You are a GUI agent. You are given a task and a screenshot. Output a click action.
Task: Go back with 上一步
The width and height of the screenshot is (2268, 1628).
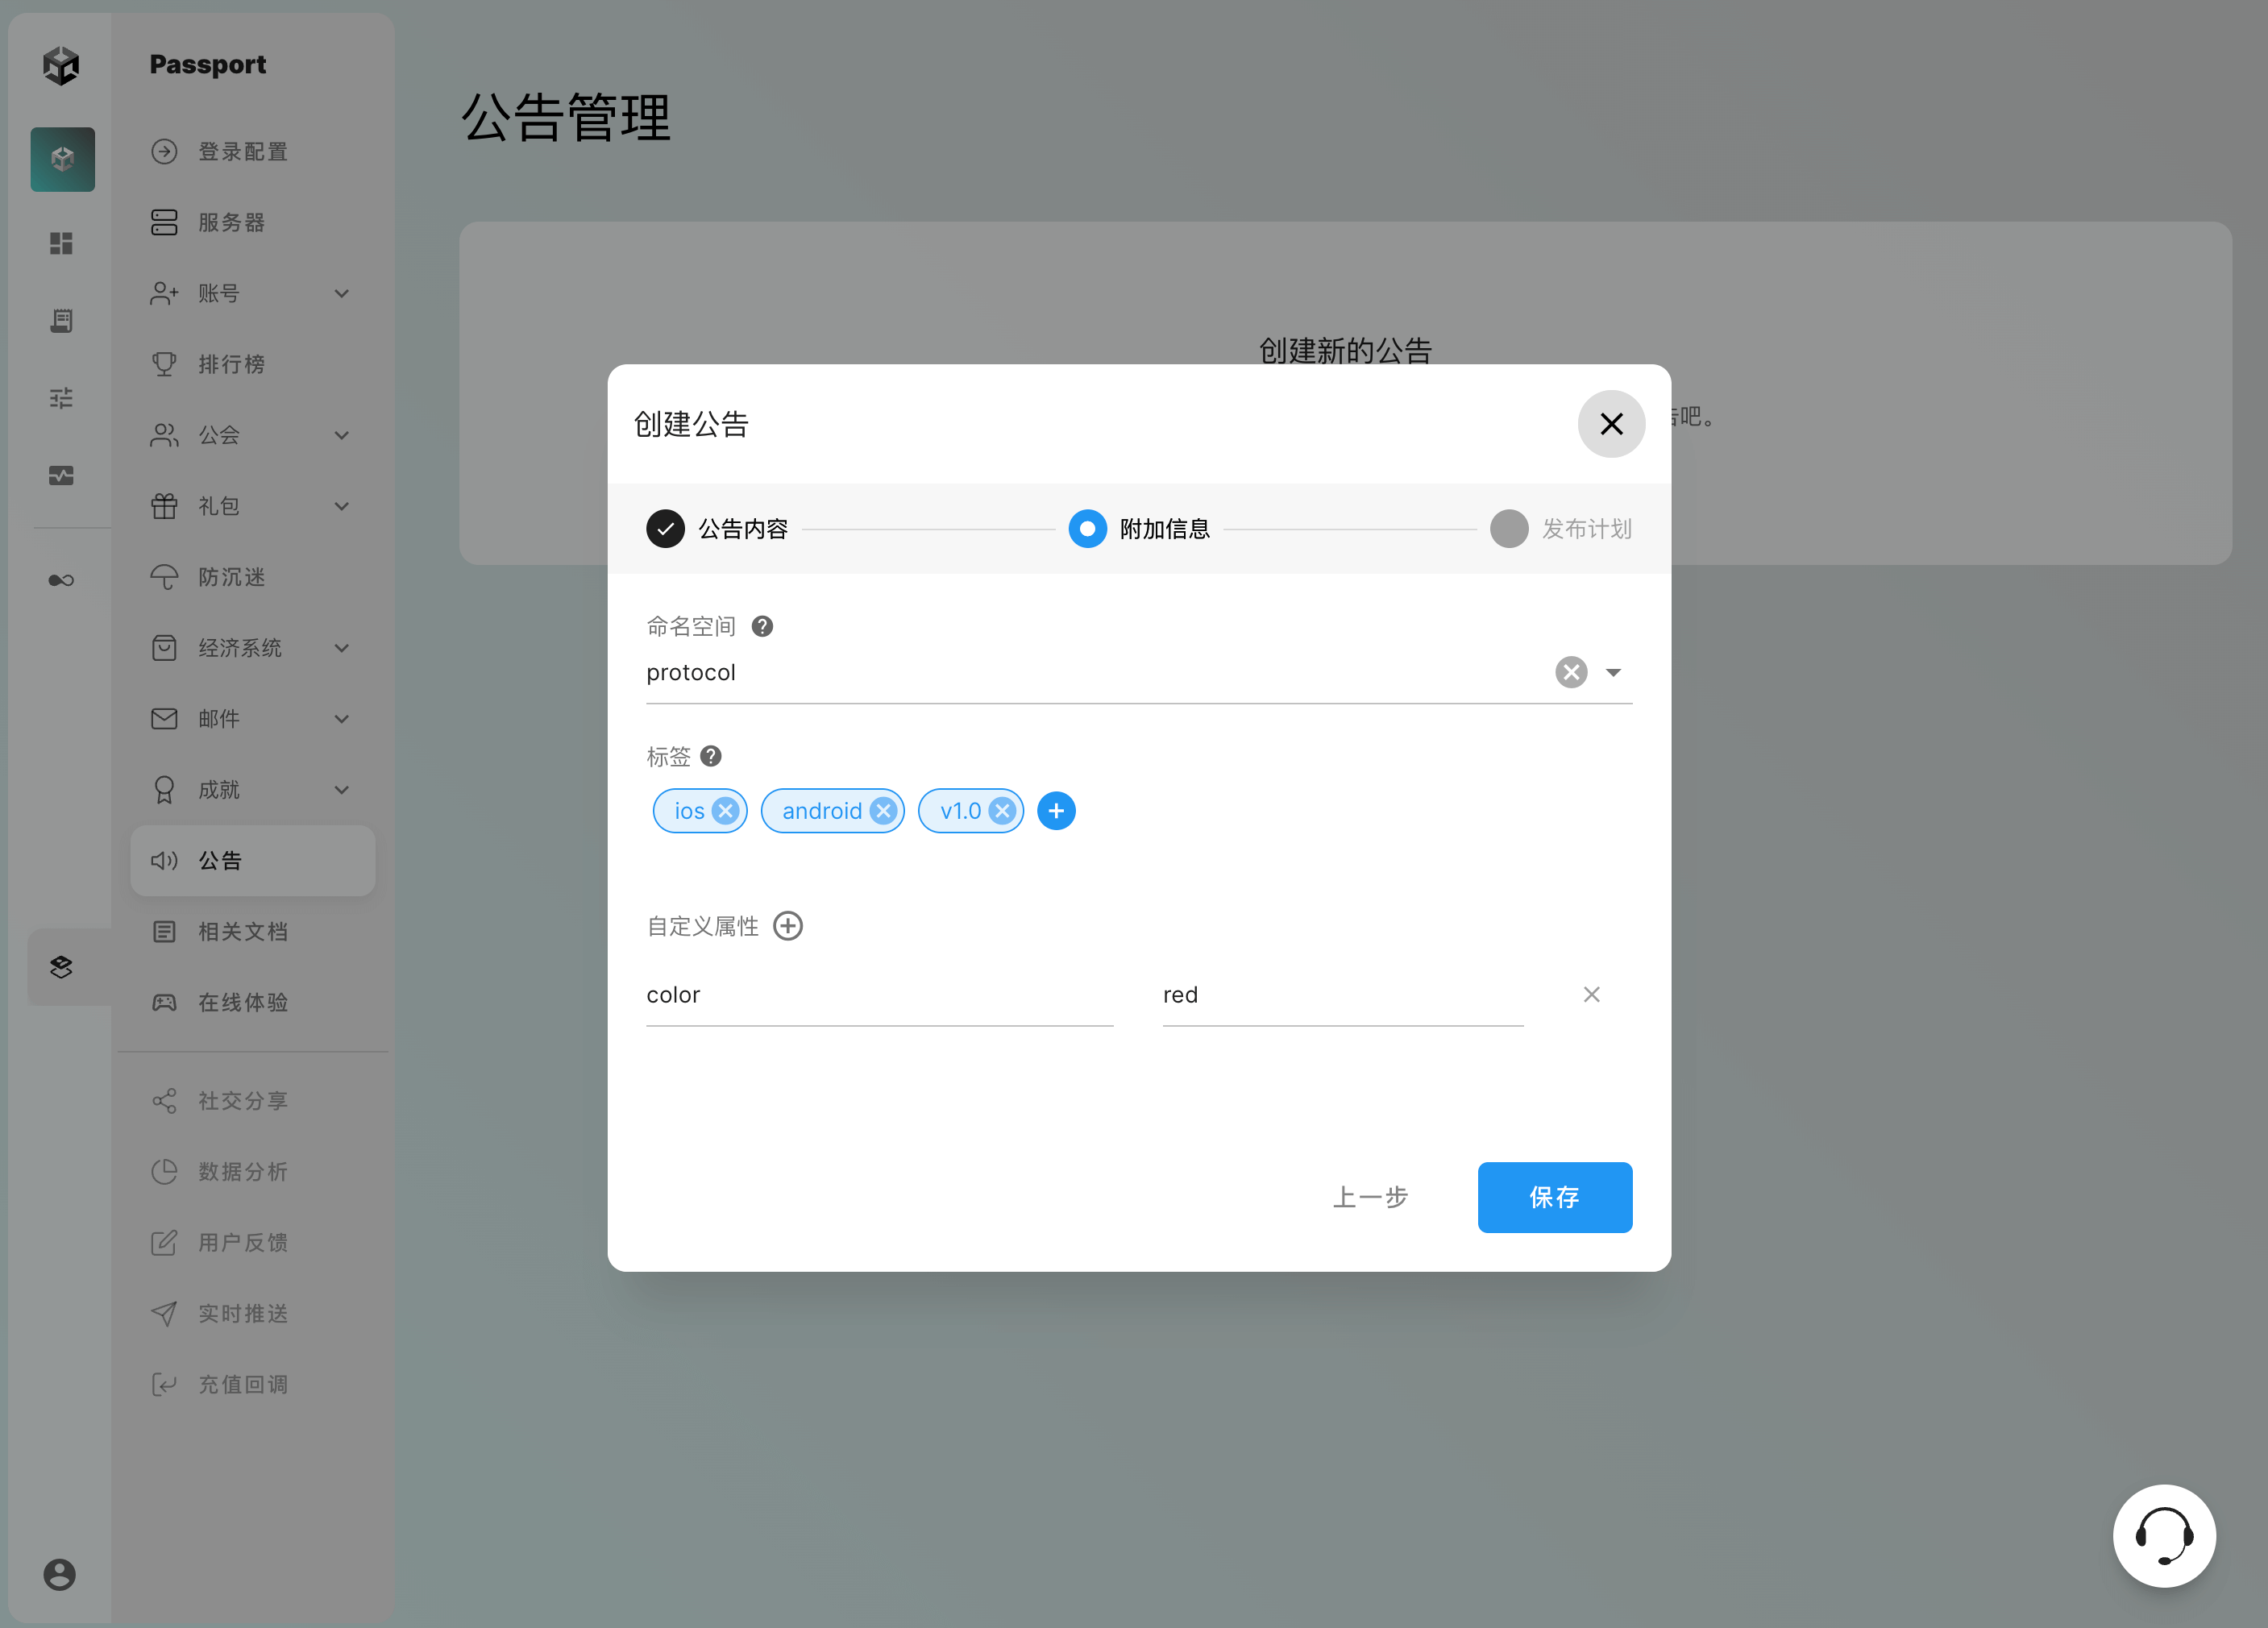tap(1370, 1197)
